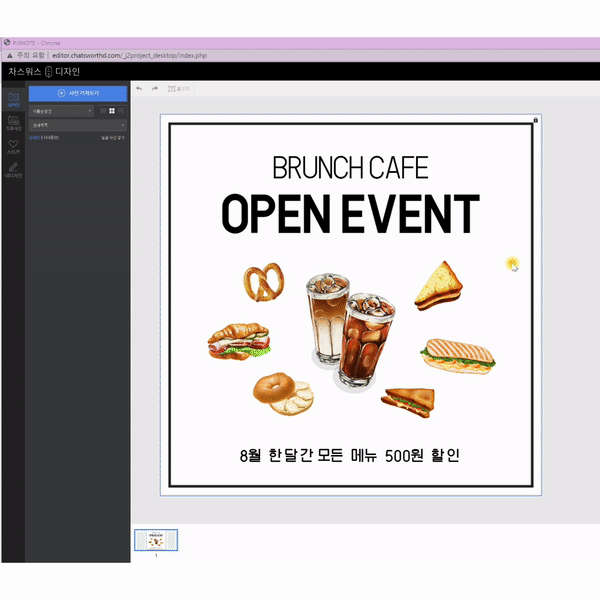
Task: Select the grilled panini image
Action: 458,356
